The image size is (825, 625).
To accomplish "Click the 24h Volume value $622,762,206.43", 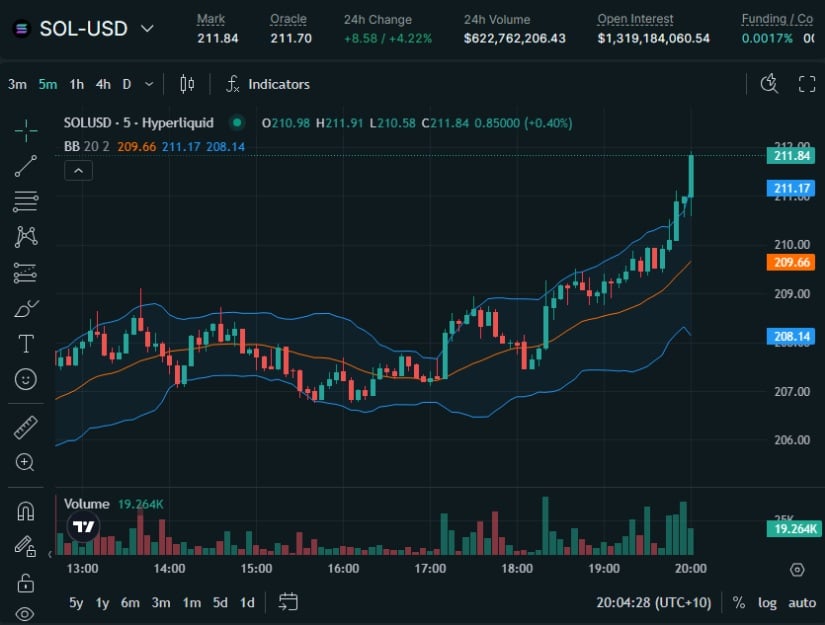I will pos(515,38).
